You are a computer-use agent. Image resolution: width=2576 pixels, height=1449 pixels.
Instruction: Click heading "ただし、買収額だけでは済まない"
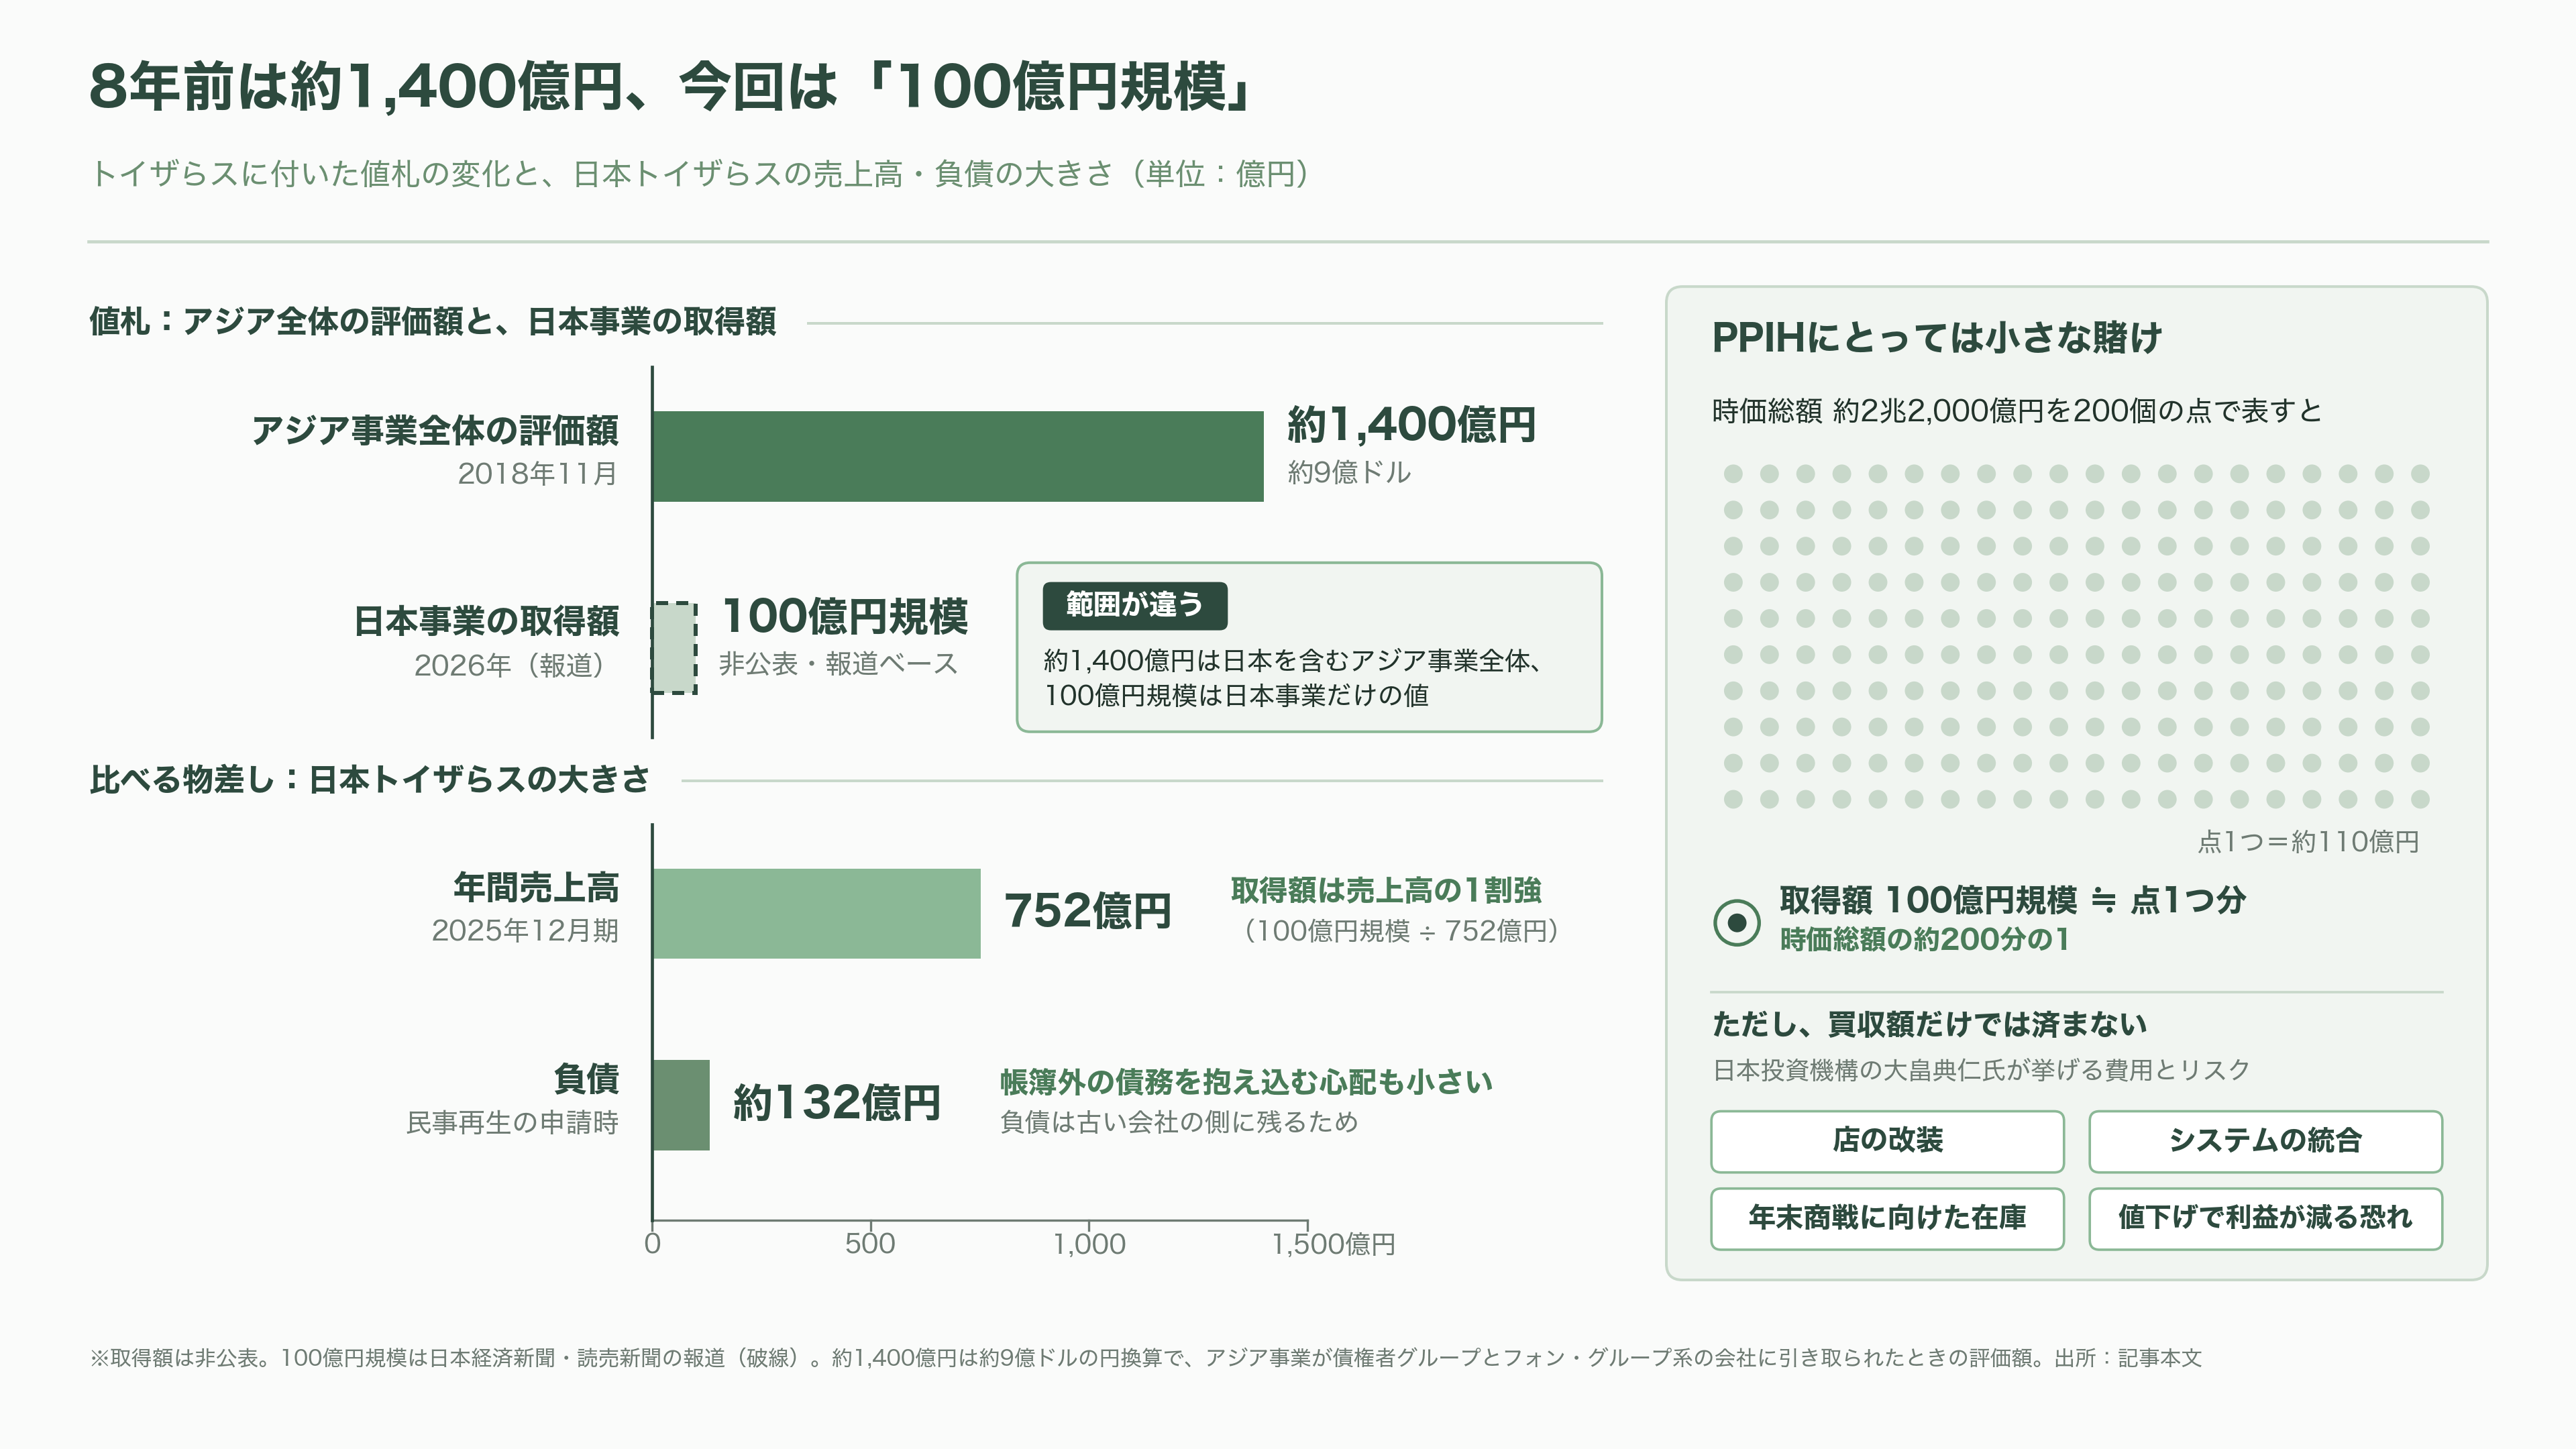pos(1929,1024)
